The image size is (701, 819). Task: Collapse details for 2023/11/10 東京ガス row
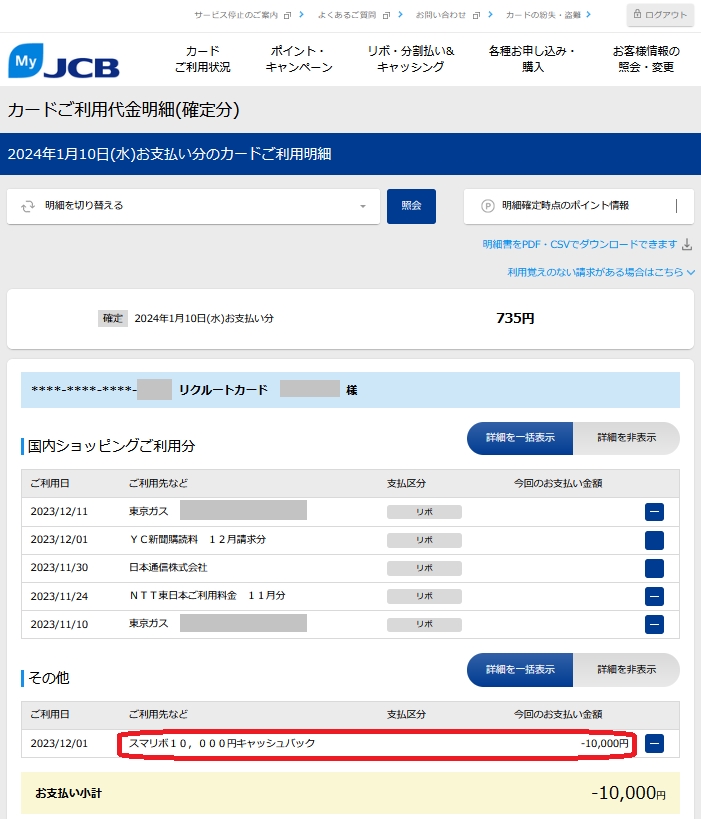[654, 624]
